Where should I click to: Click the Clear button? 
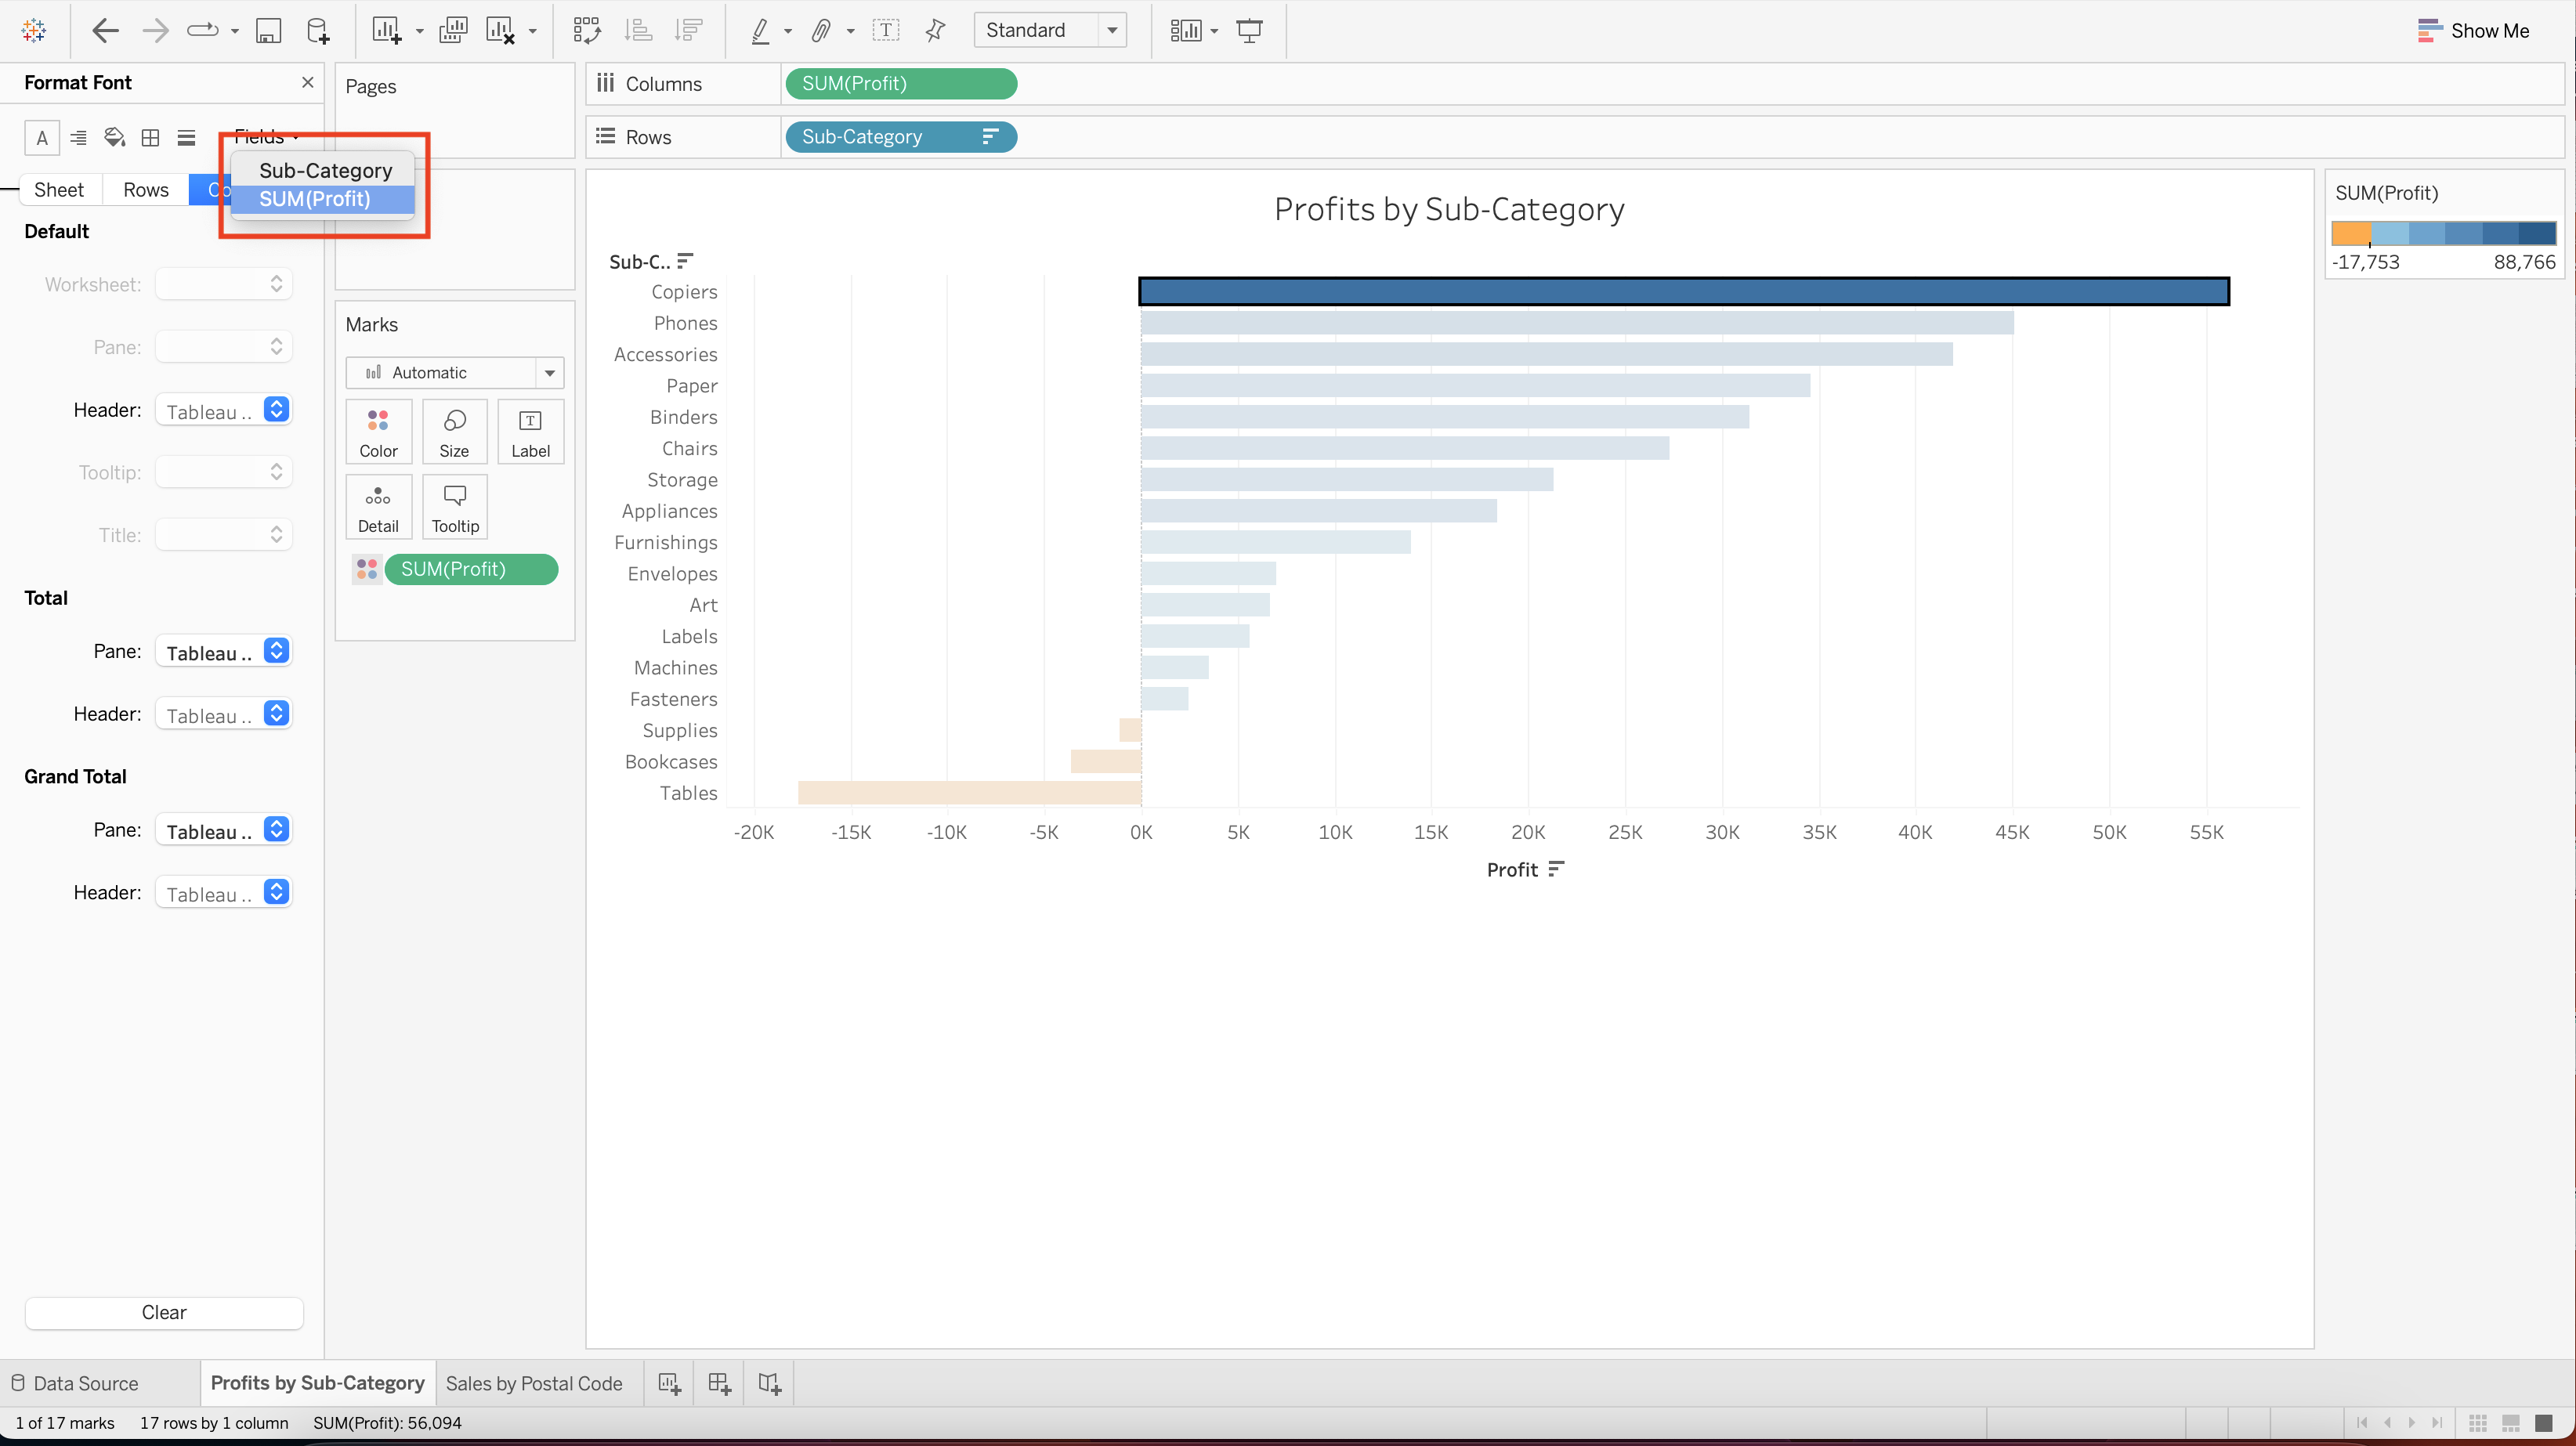[x=164, y=1313]
